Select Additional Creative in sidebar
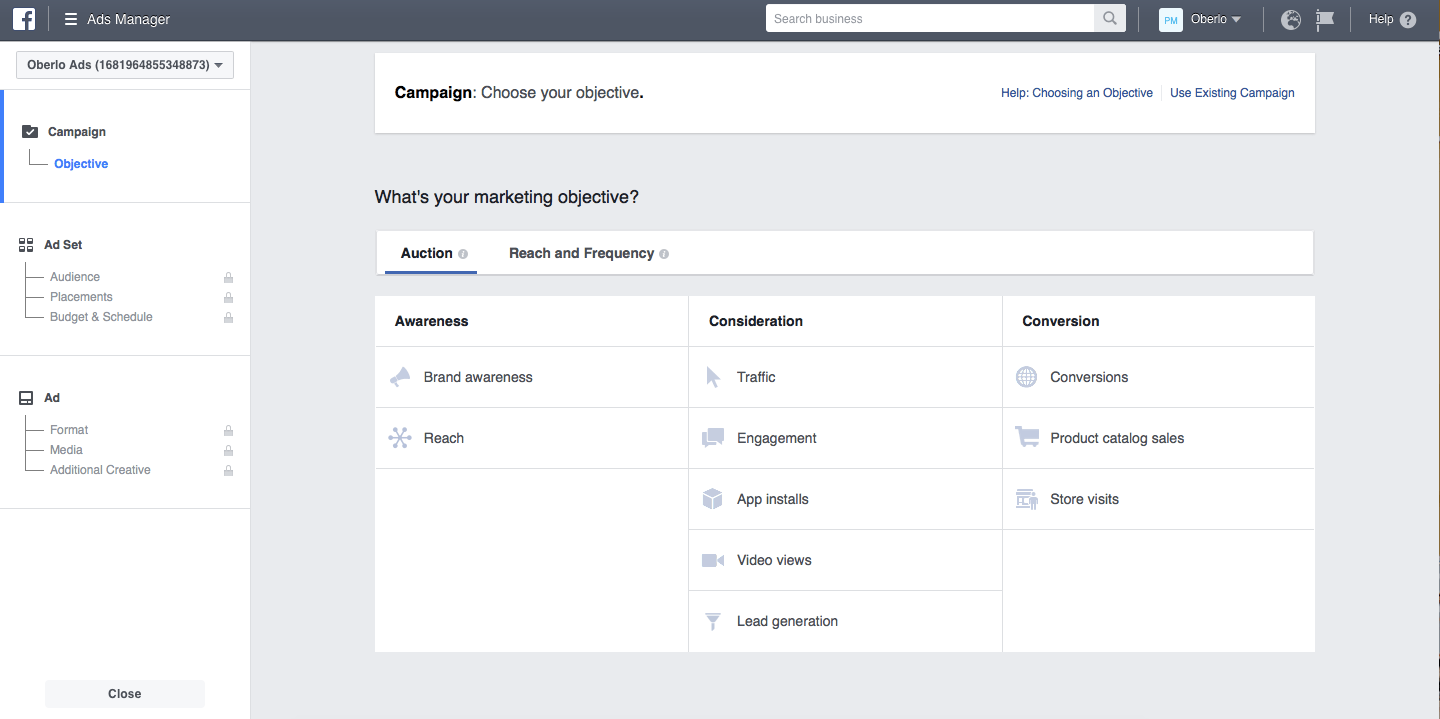Image resolution: width=1440 pixels, height=719 pixels. pyautogui.click(x=100, y=470)
